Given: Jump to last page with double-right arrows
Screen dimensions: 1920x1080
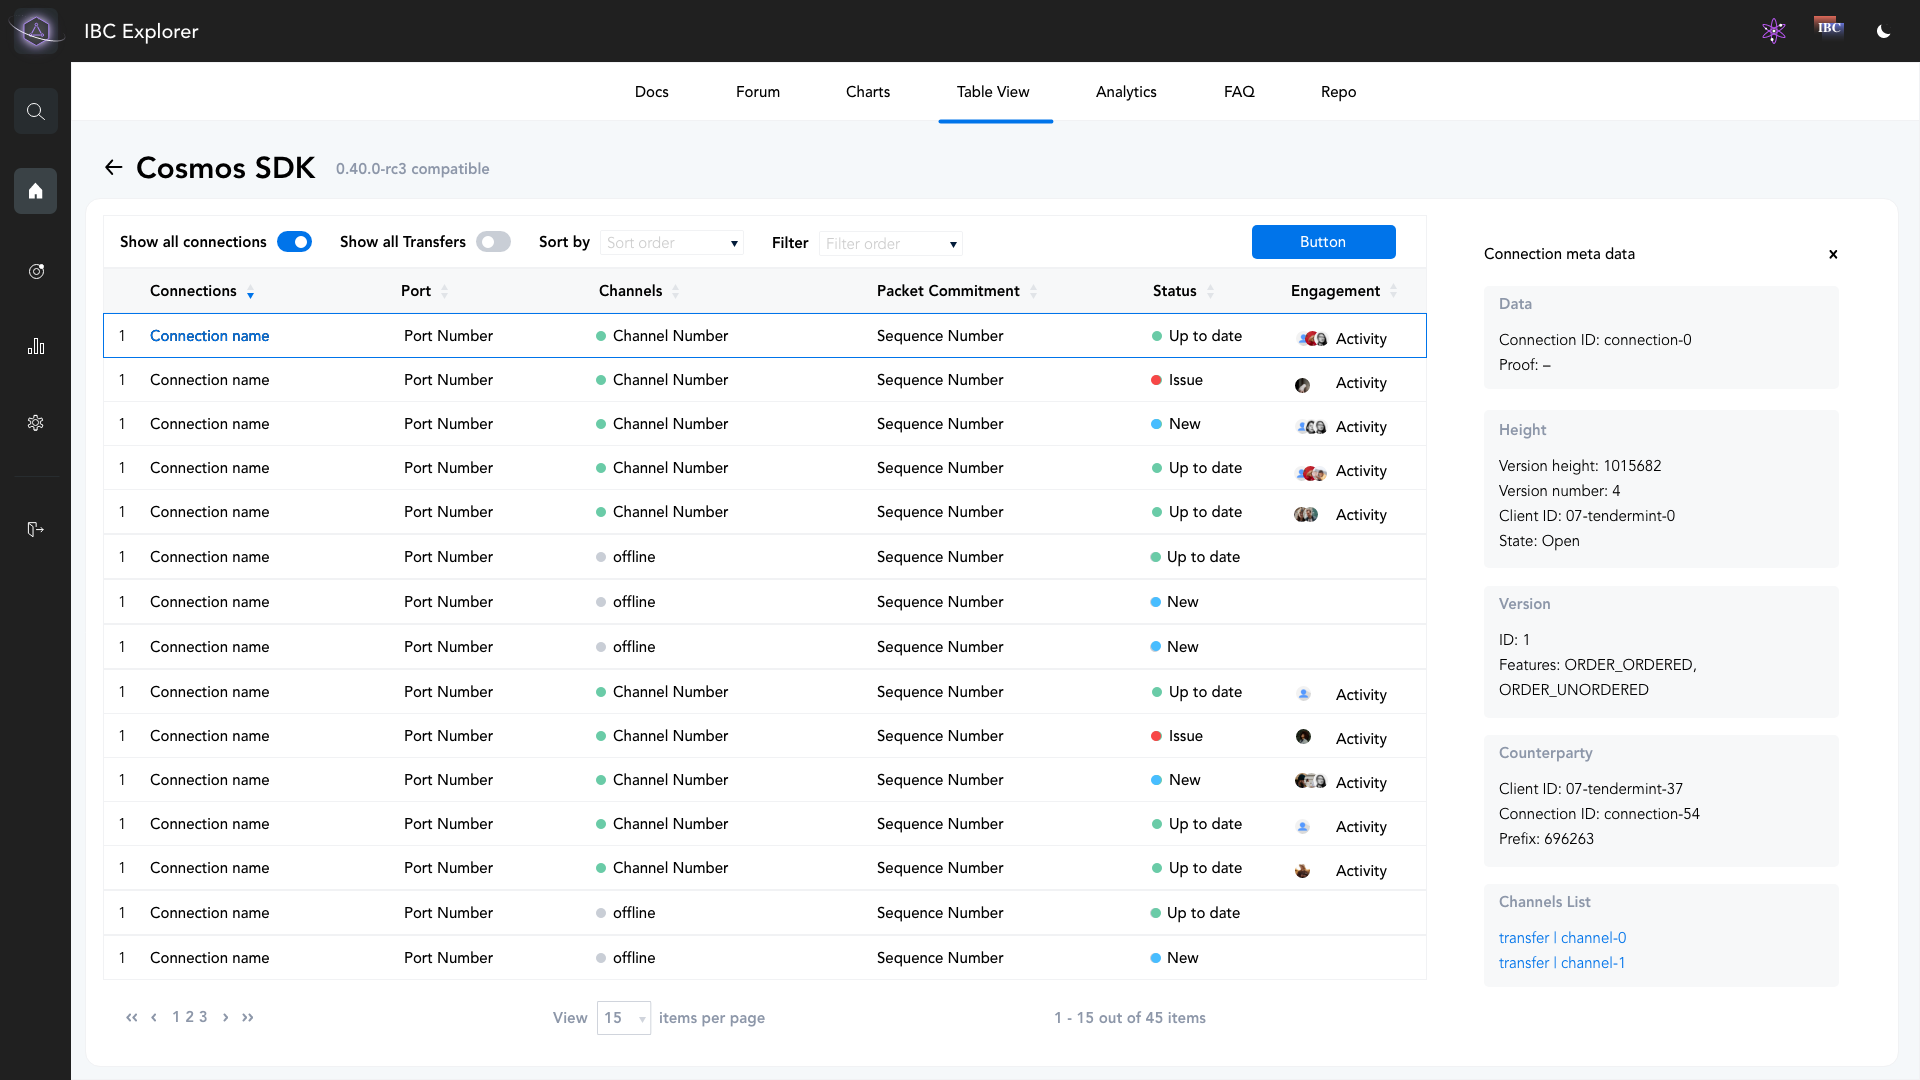Looking at the screenshot, I should 248,1017.
